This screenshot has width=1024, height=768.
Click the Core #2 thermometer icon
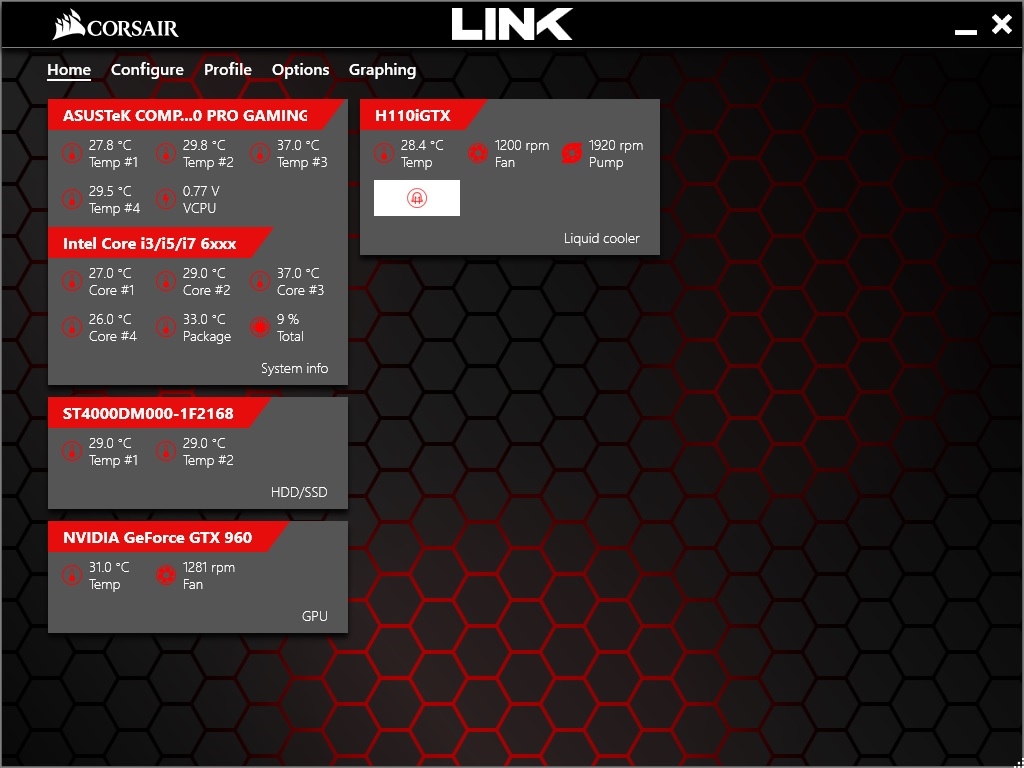pos(166,281)
